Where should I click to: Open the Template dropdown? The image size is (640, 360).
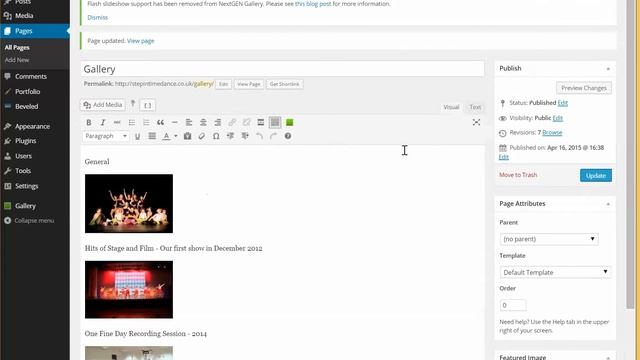point(556,272)
